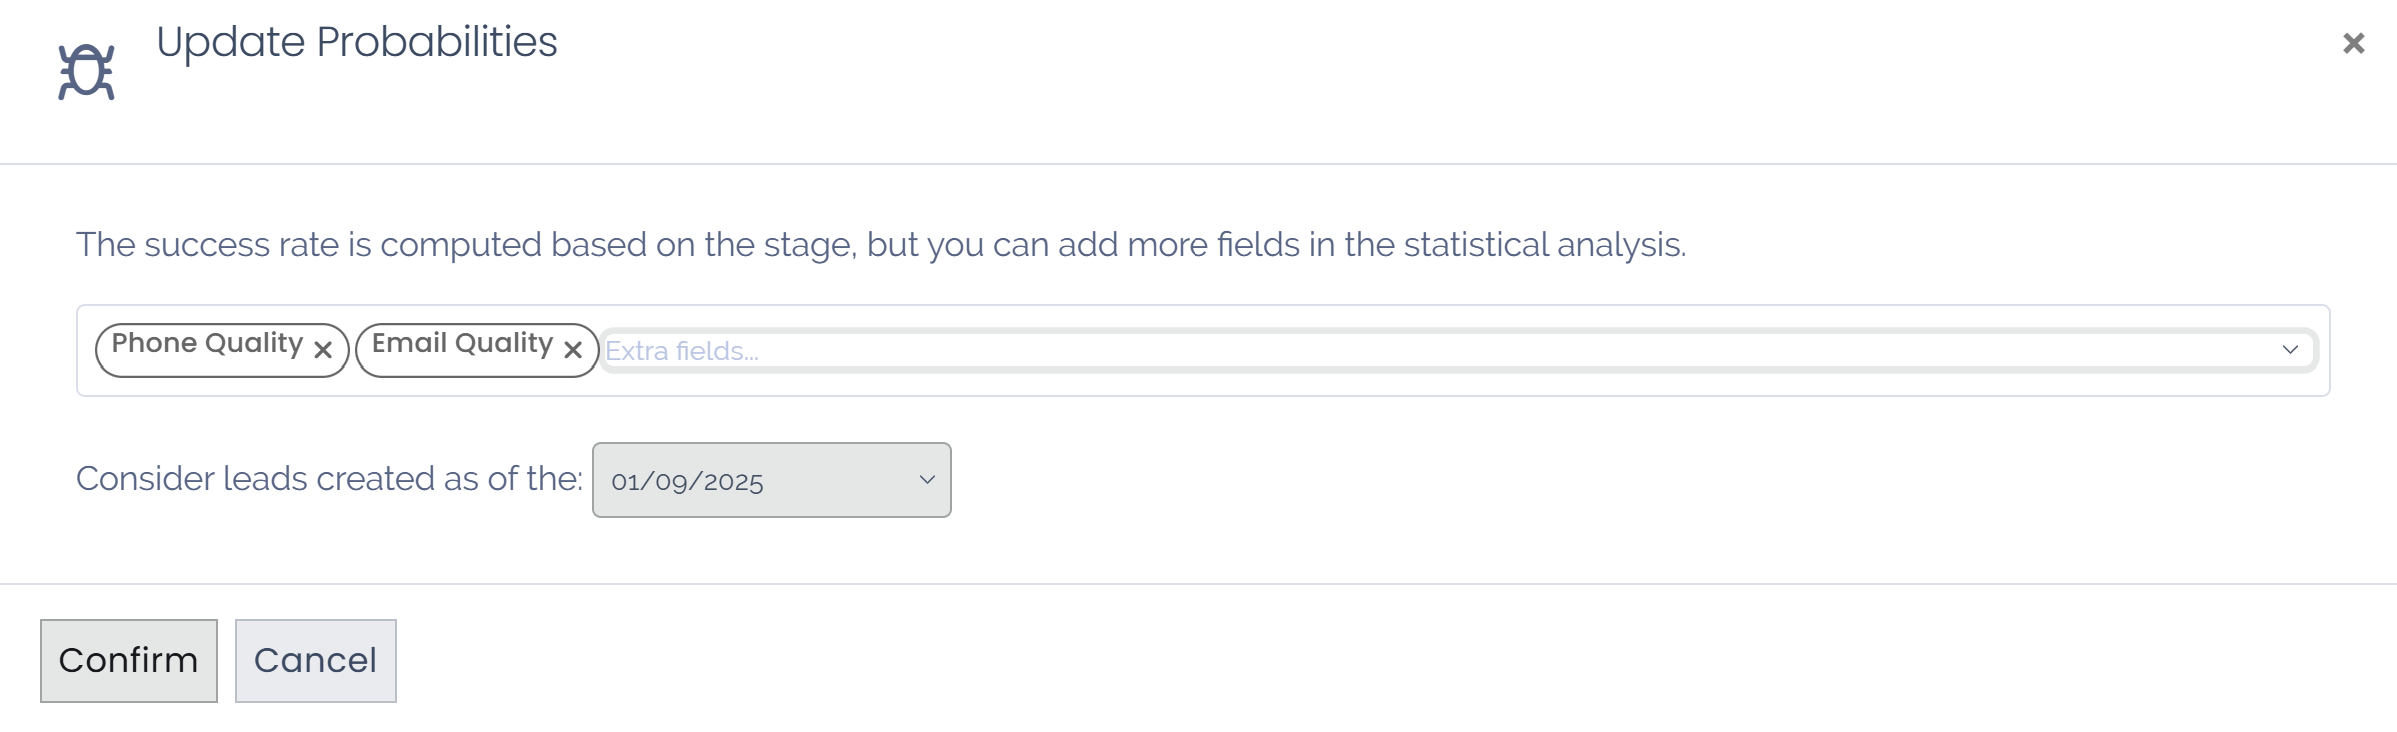
Task: Click the delete icon on Phone Quality pill
Action: click(x=323, y=349)
